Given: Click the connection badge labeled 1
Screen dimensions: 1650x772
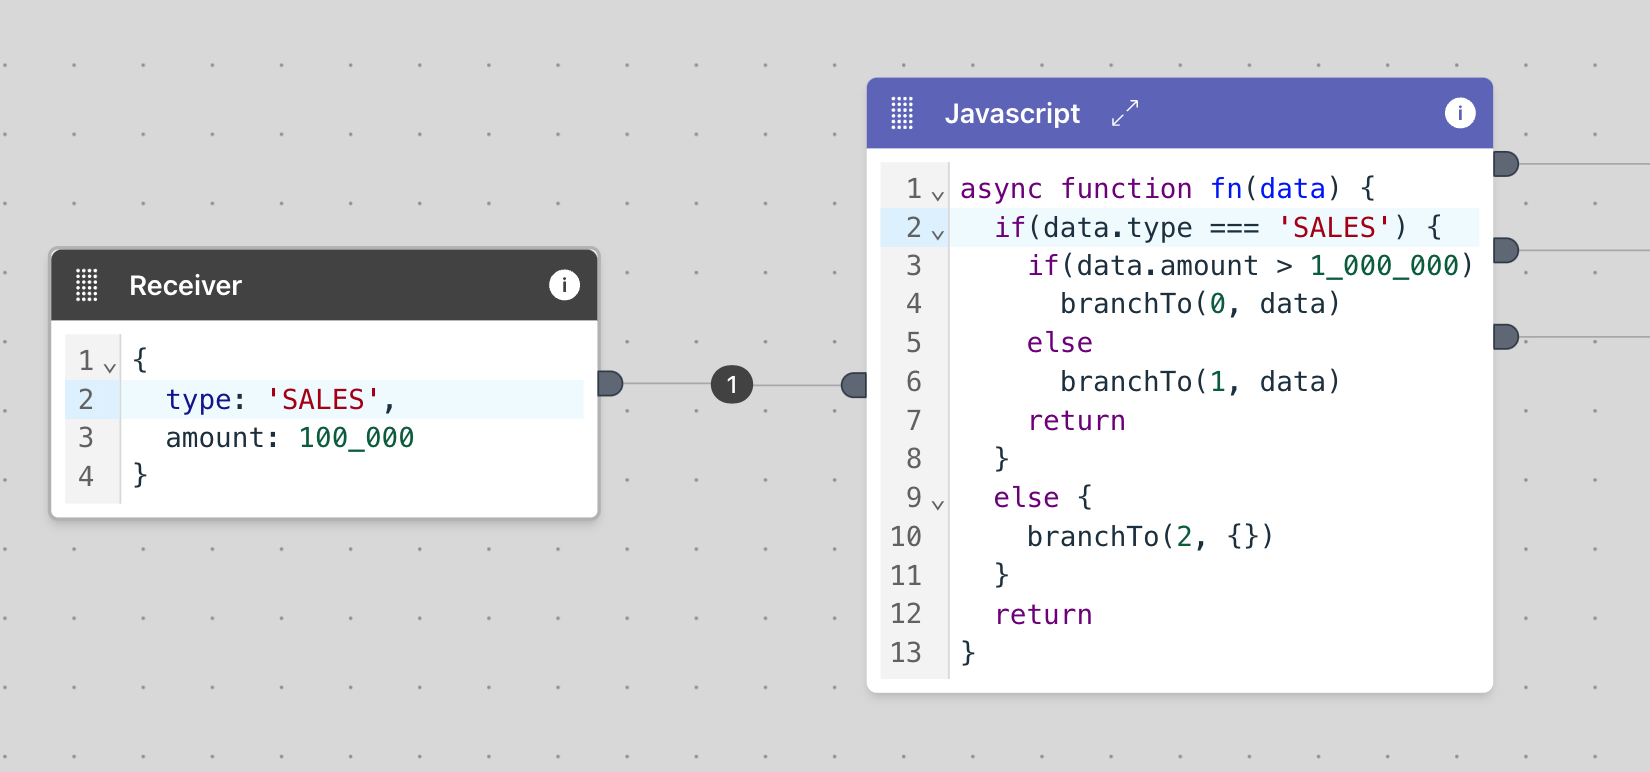Looking at the screenshot, I should (732, 384).
